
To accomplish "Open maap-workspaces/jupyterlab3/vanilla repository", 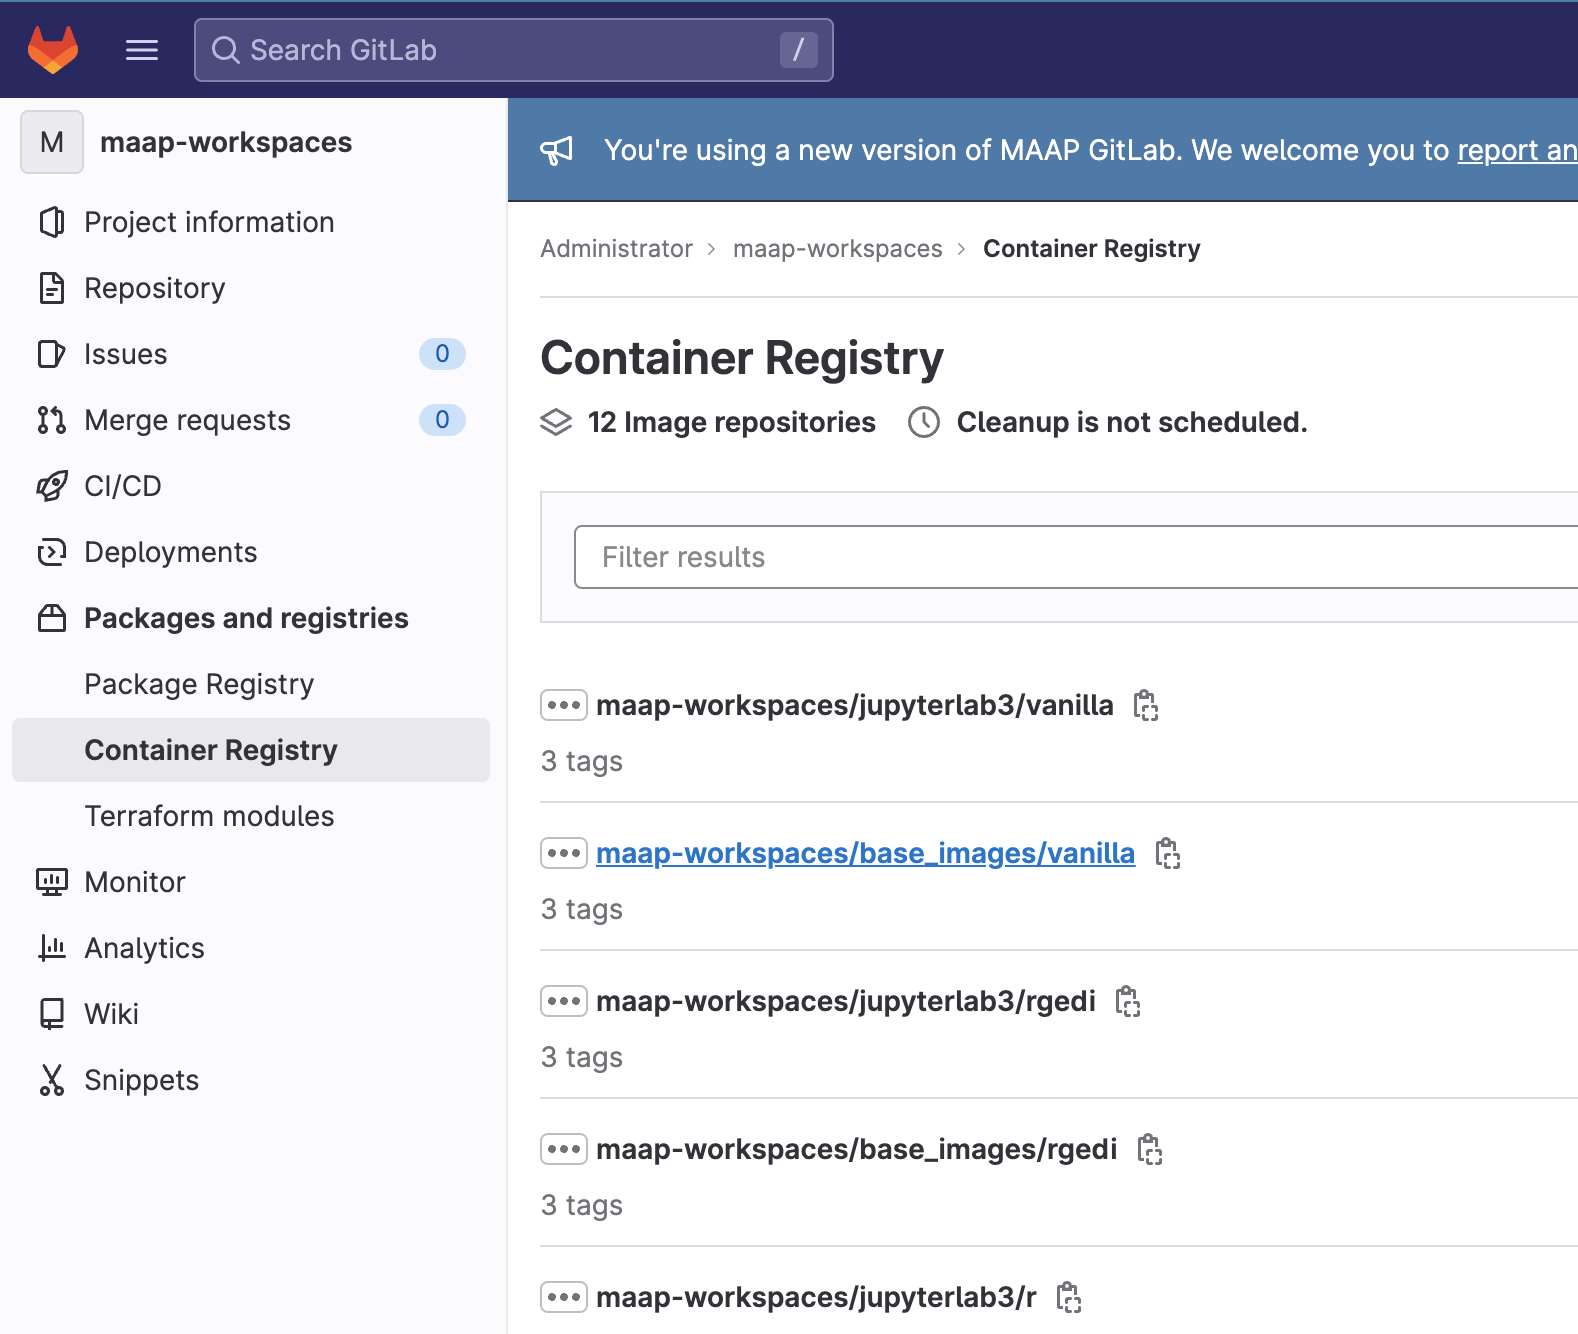I will (x=855, y=705).
